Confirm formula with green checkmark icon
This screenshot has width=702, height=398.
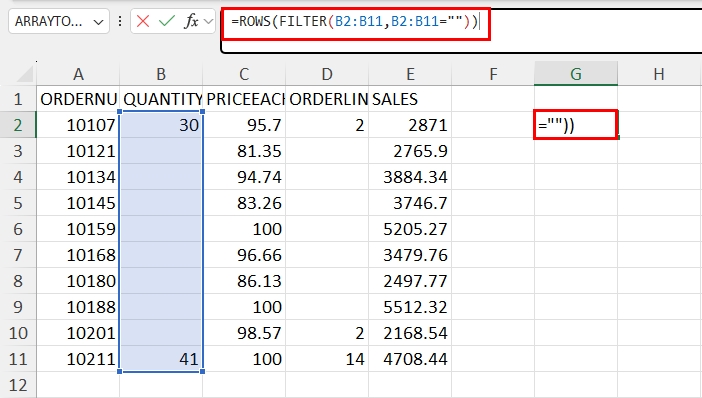tap(167, 21)
